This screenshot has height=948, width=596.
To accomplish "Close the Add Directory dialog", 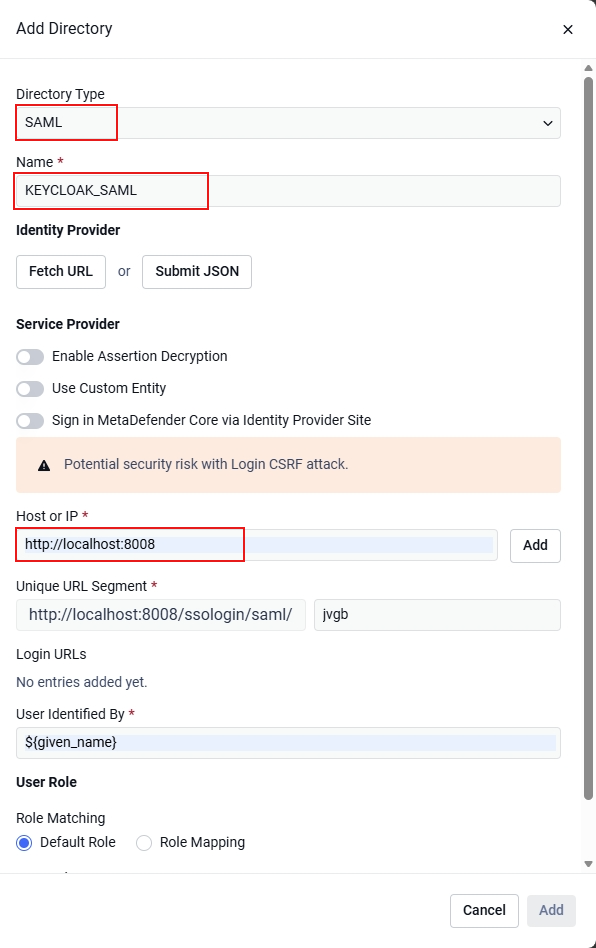I will click(x=568, y=30).
